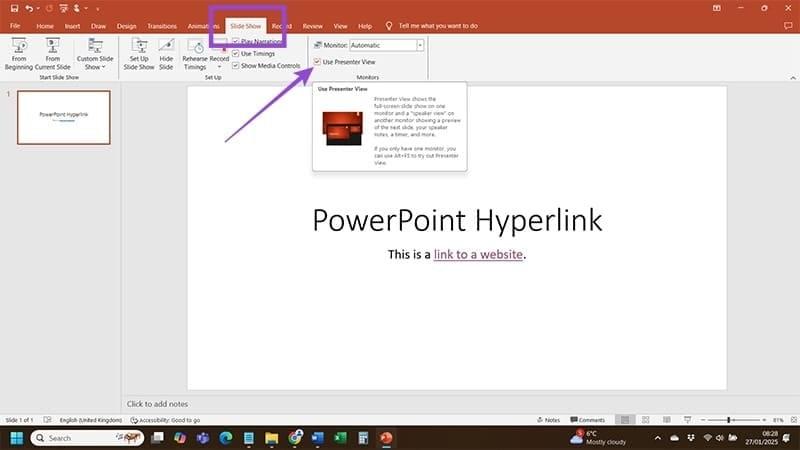Toggle the Play Narrations checkbox

point(236,41)
